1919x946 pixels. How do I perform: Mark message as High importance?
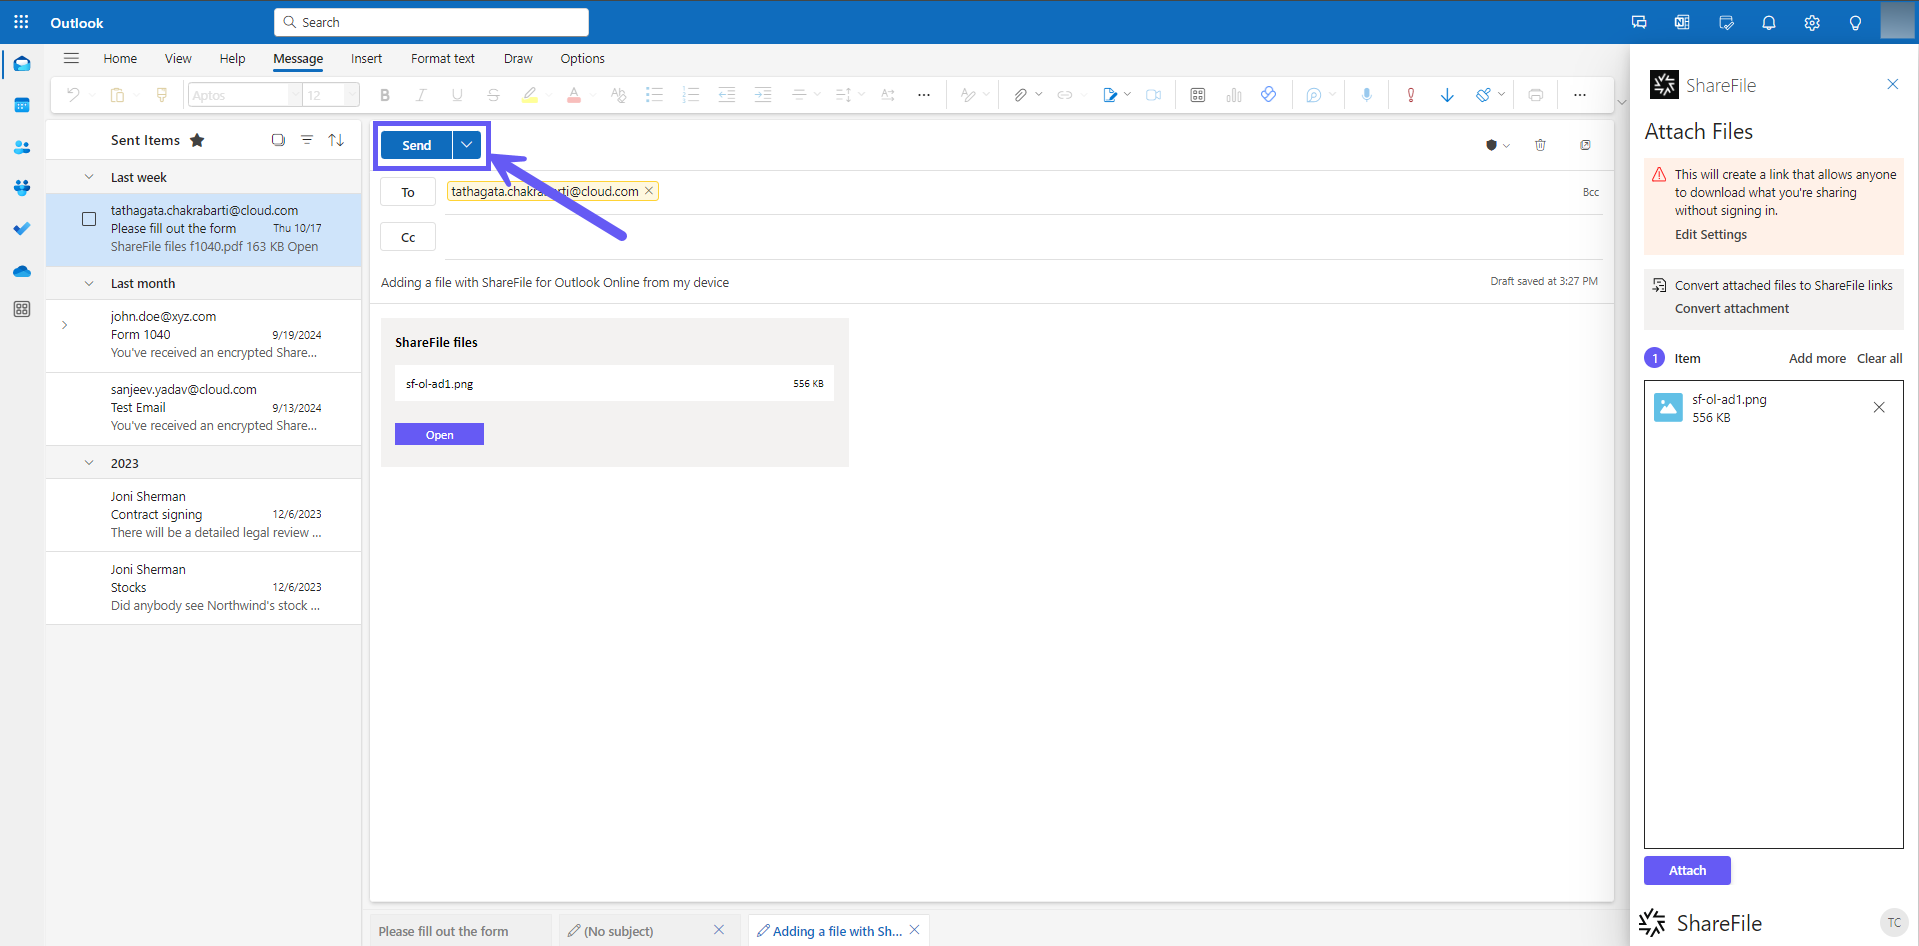(1410, 95)
